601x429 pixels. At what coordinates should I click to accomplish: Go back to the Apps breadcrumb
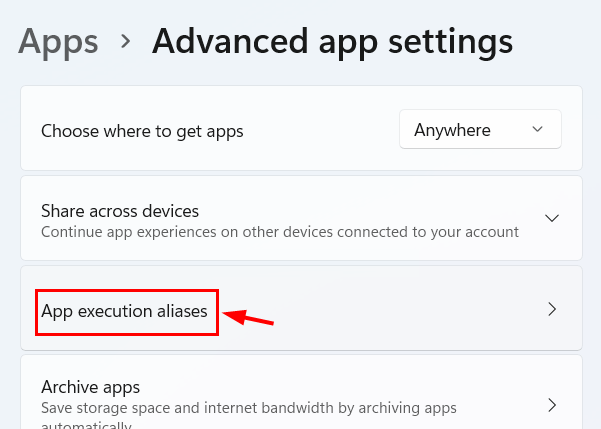click(58, 42)
